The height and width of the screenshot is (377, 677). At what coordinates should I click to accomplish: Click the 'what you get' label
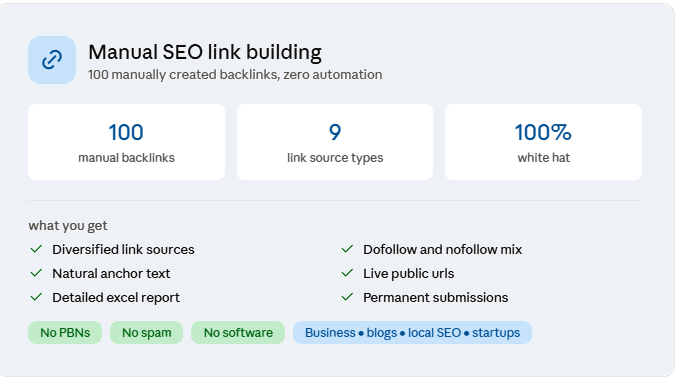pyautogui.click(x=68, y=225)
